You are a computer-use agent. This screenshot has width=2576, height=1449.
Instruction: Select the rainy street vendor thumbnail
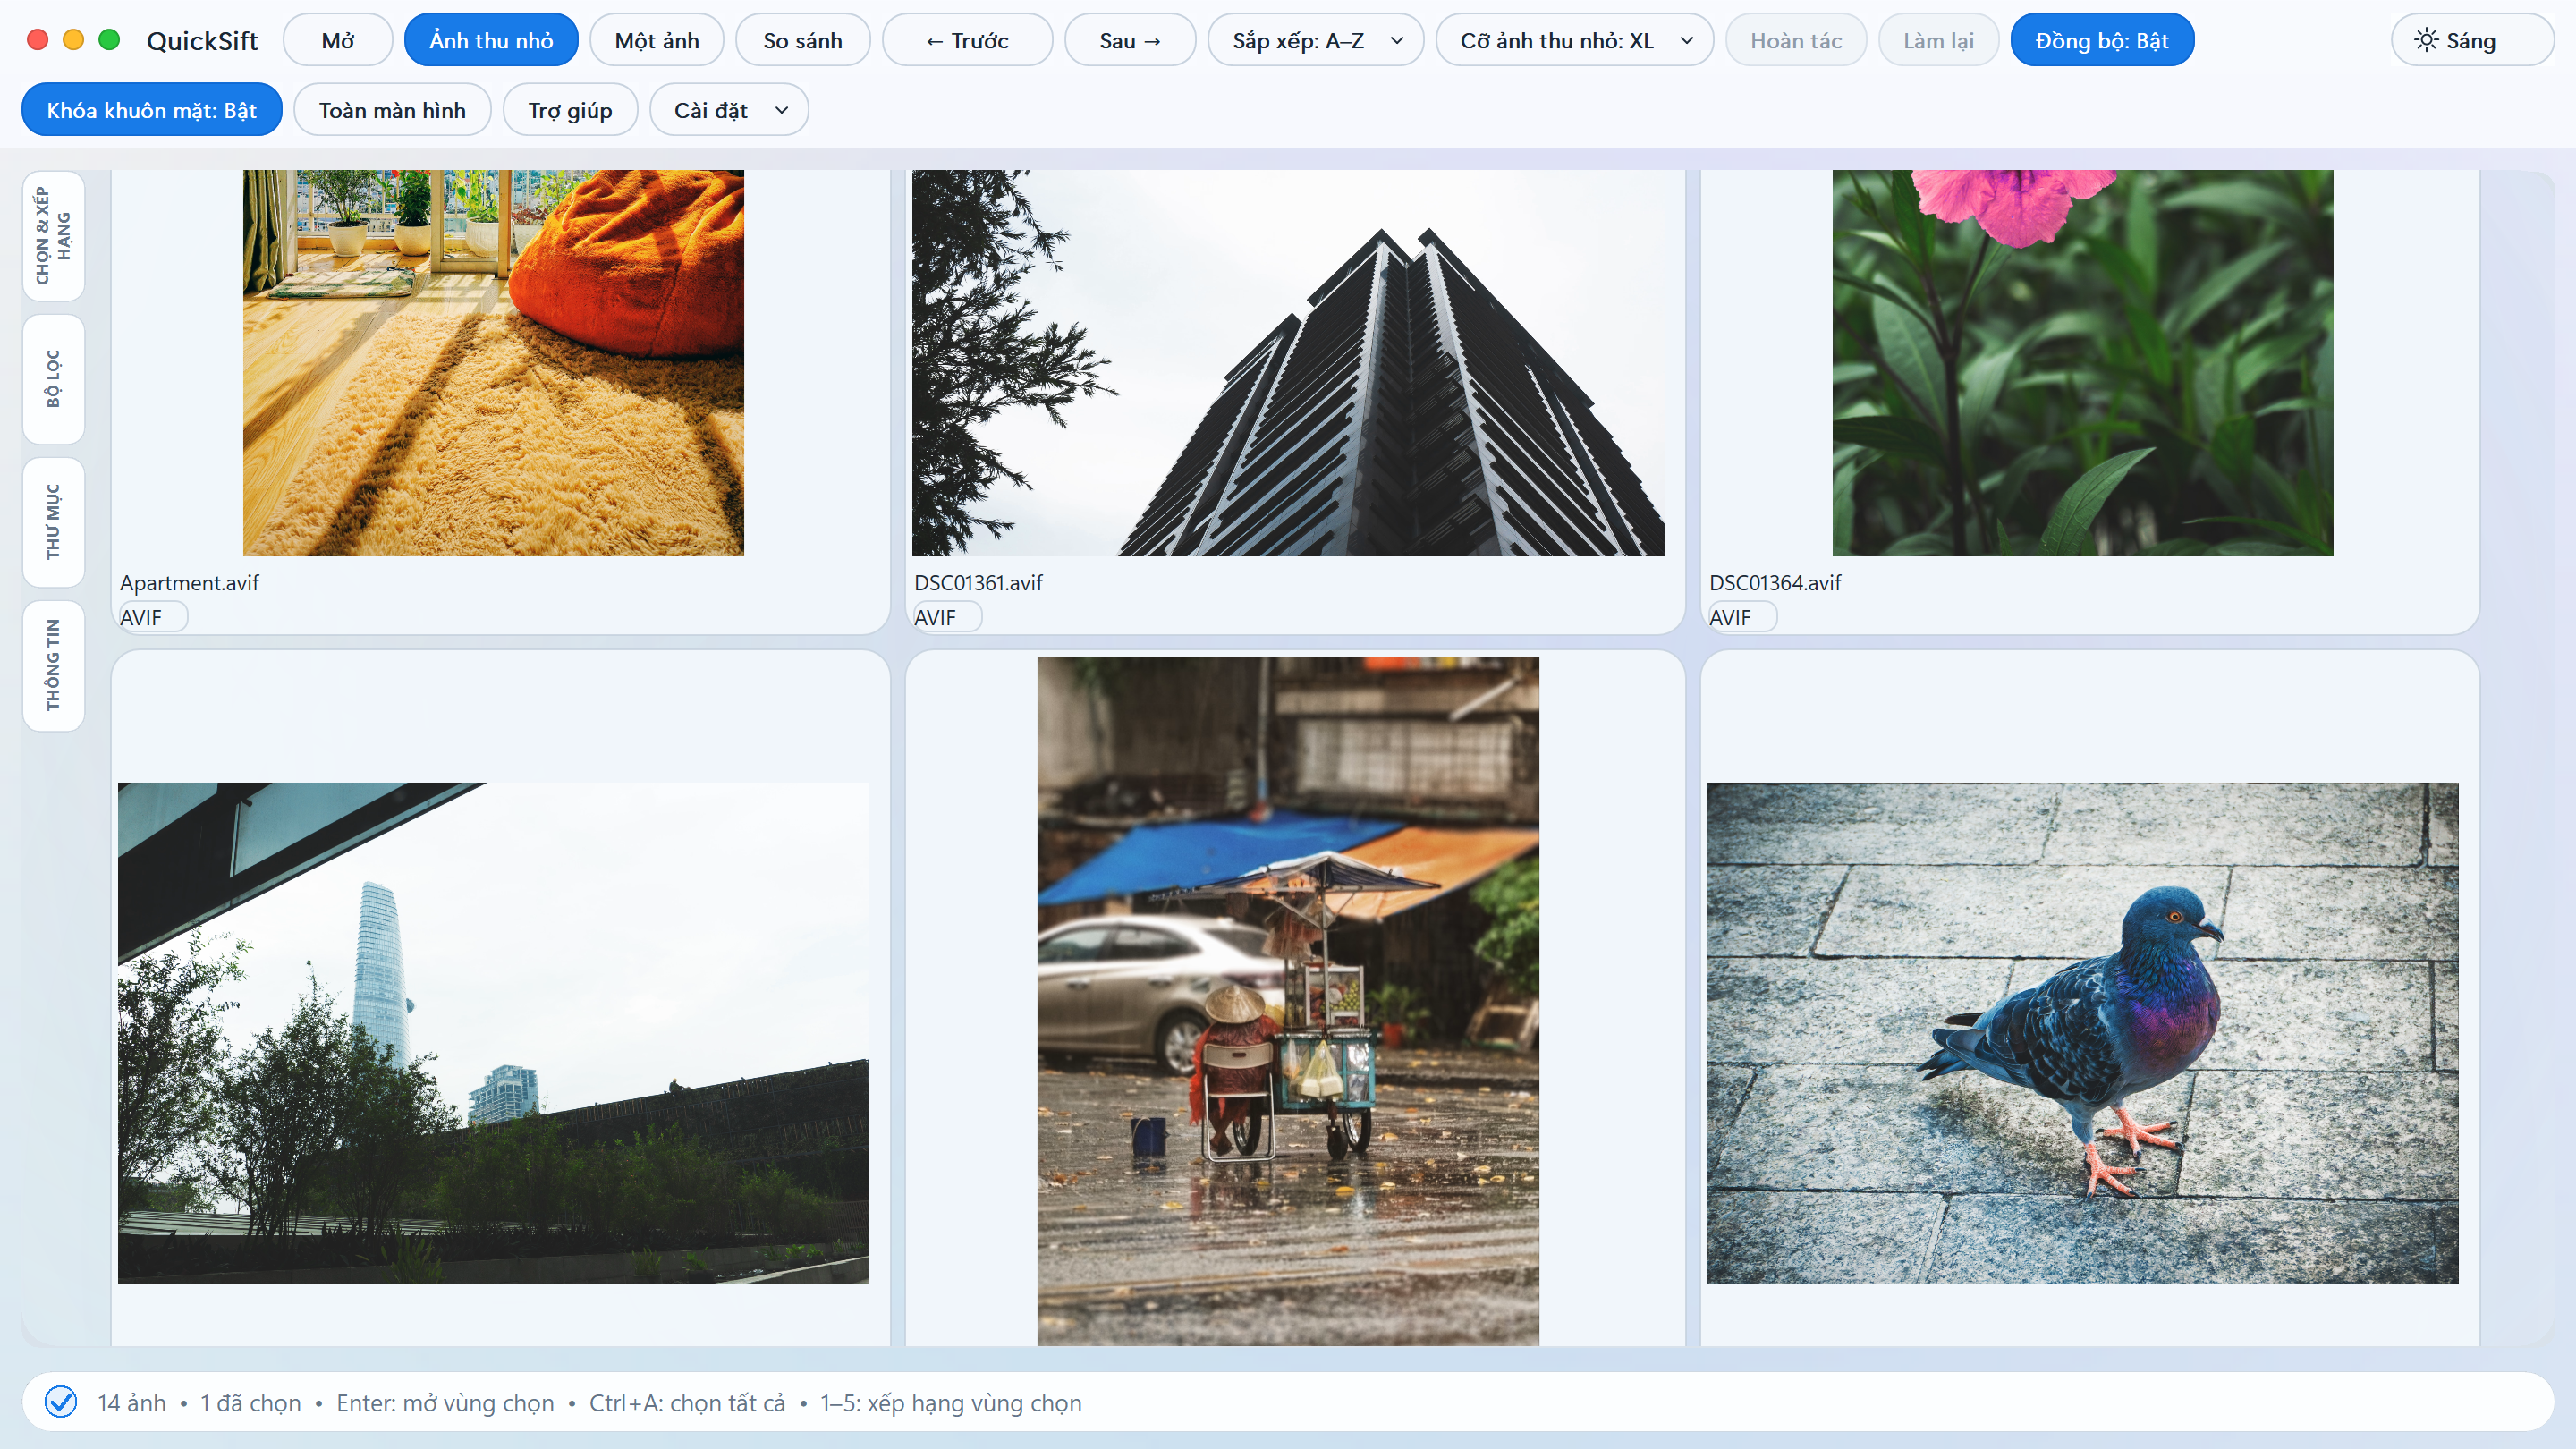pyautogui.click(x=1288, y=1000)
